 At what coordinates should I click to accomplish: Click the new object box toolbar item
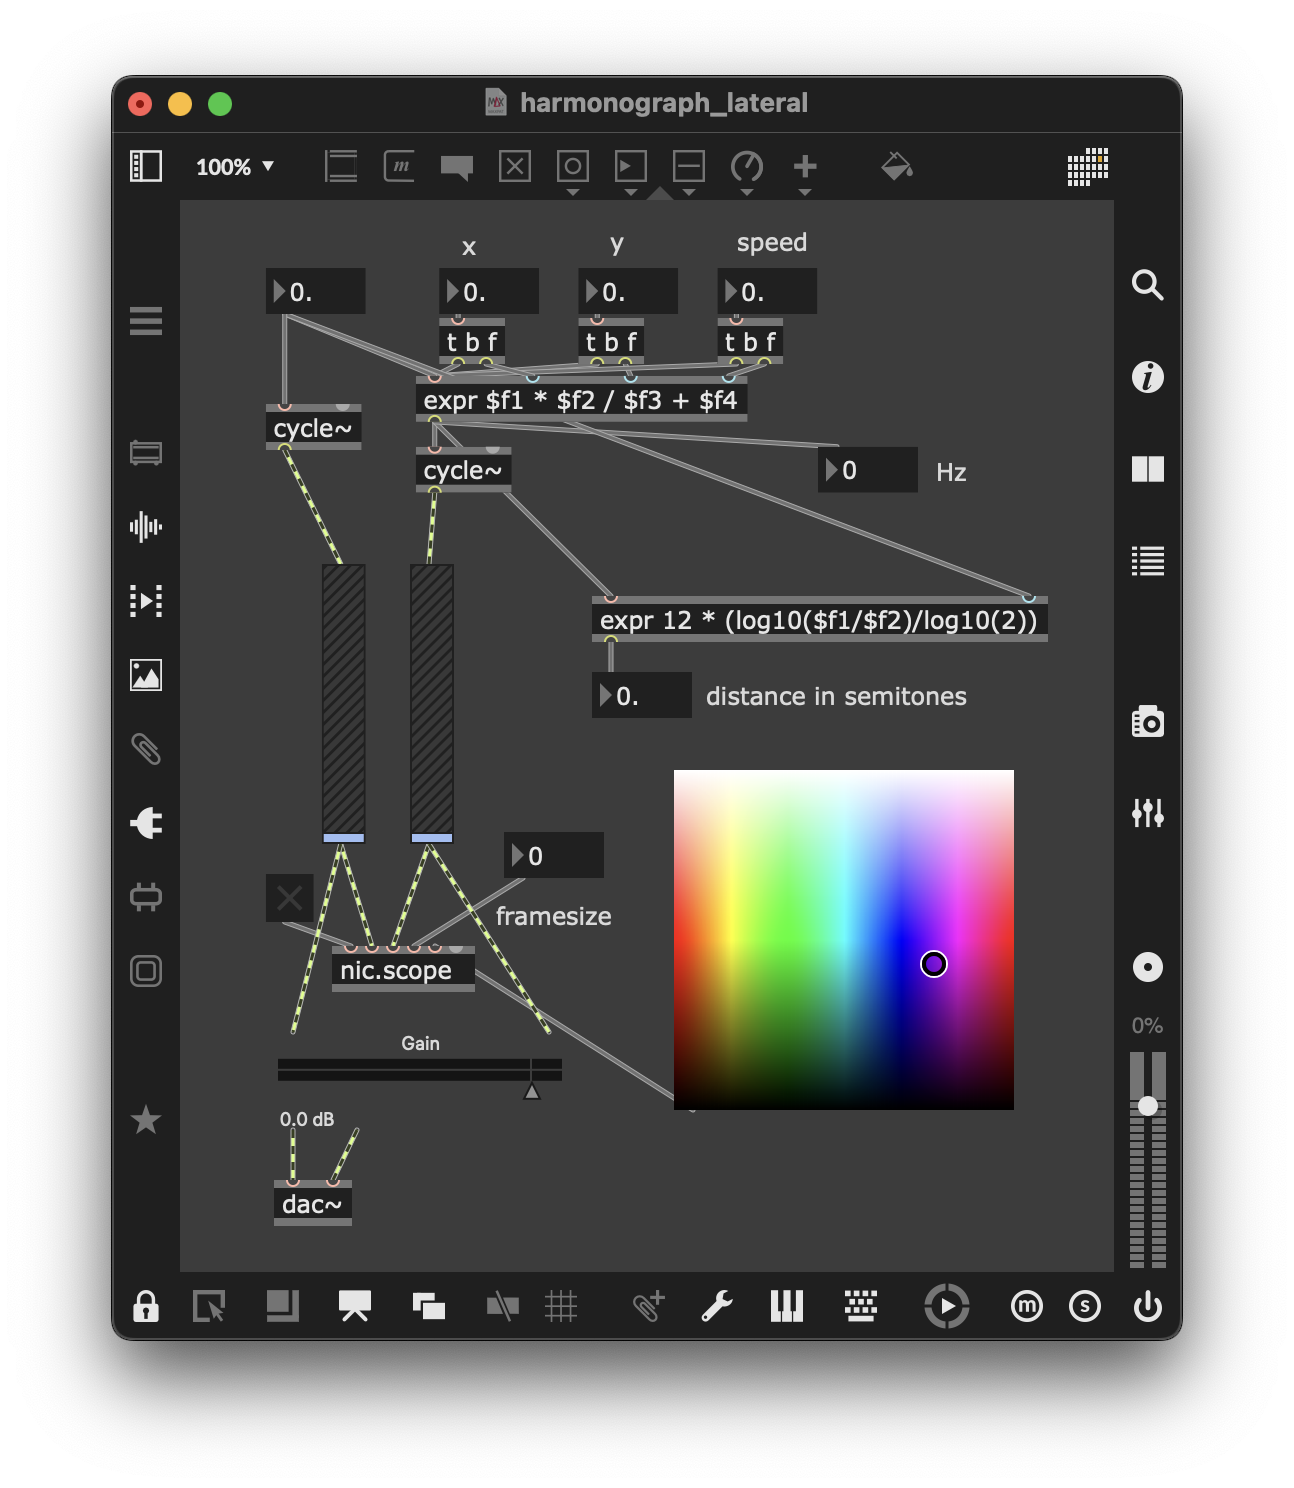(x=341, y=166)
